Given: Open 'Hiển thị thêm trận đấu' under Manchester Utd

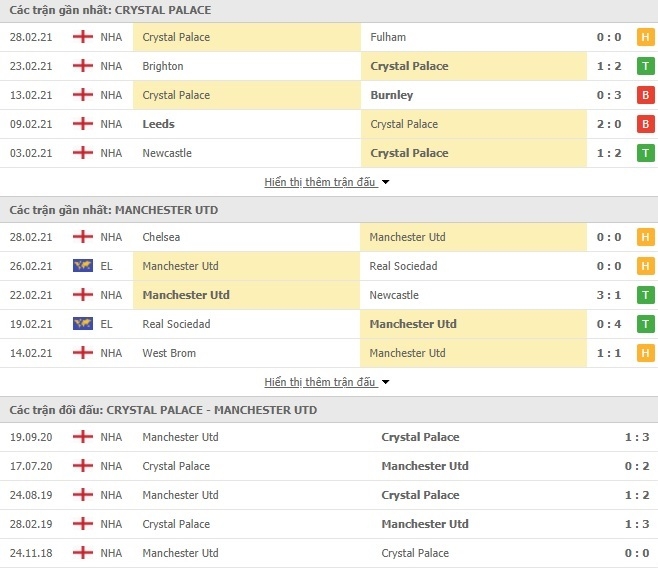Looking at the screenshot, I should click(x=320, y=382).
